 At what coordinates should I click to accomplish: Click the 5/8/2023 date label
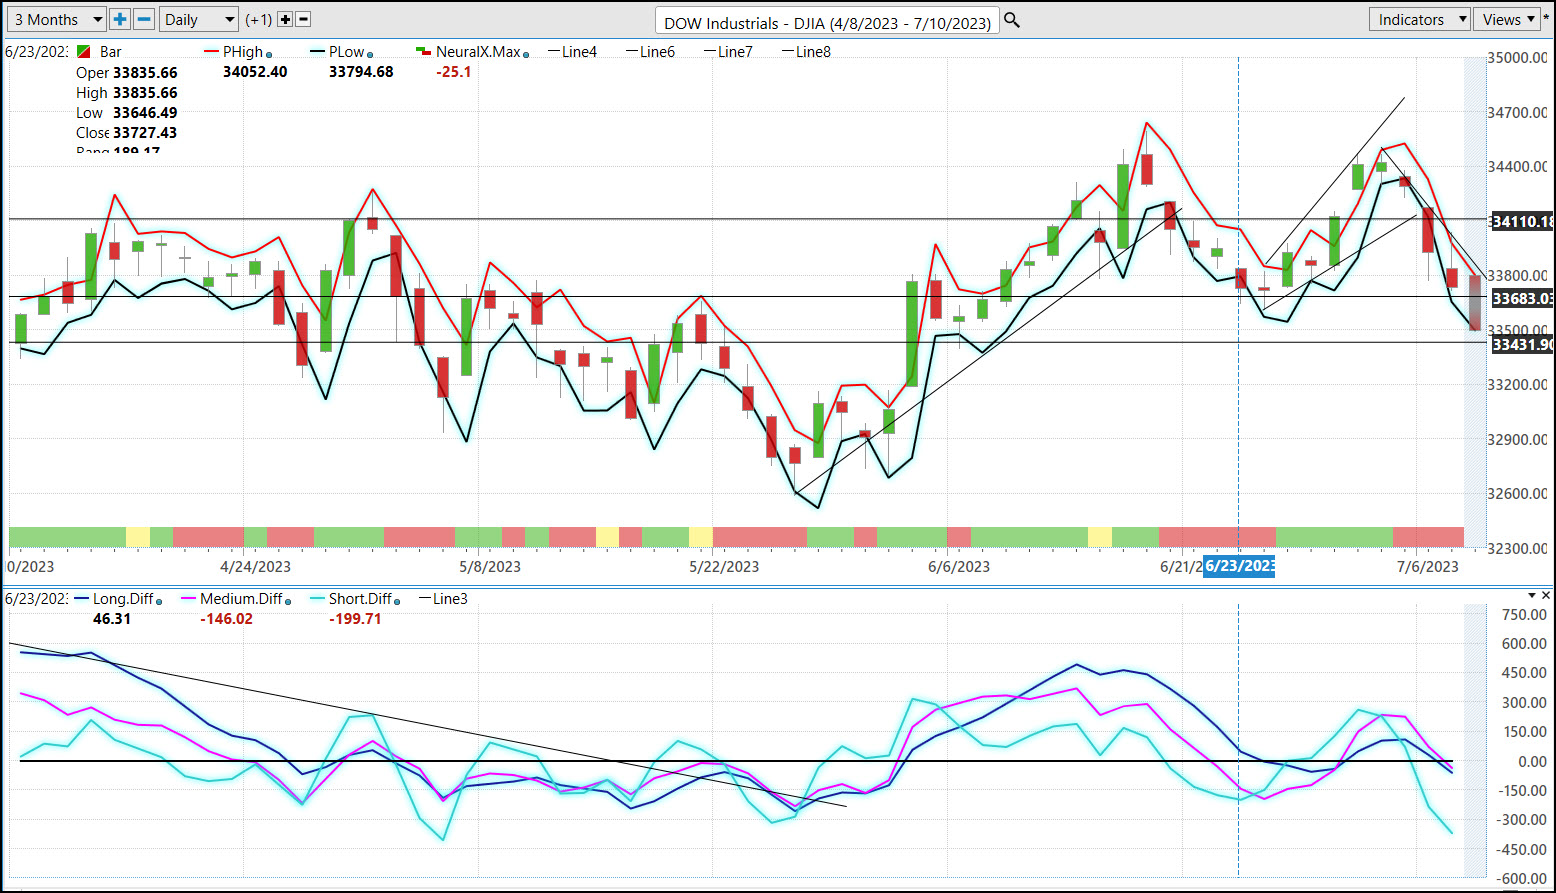pos(490,566)
